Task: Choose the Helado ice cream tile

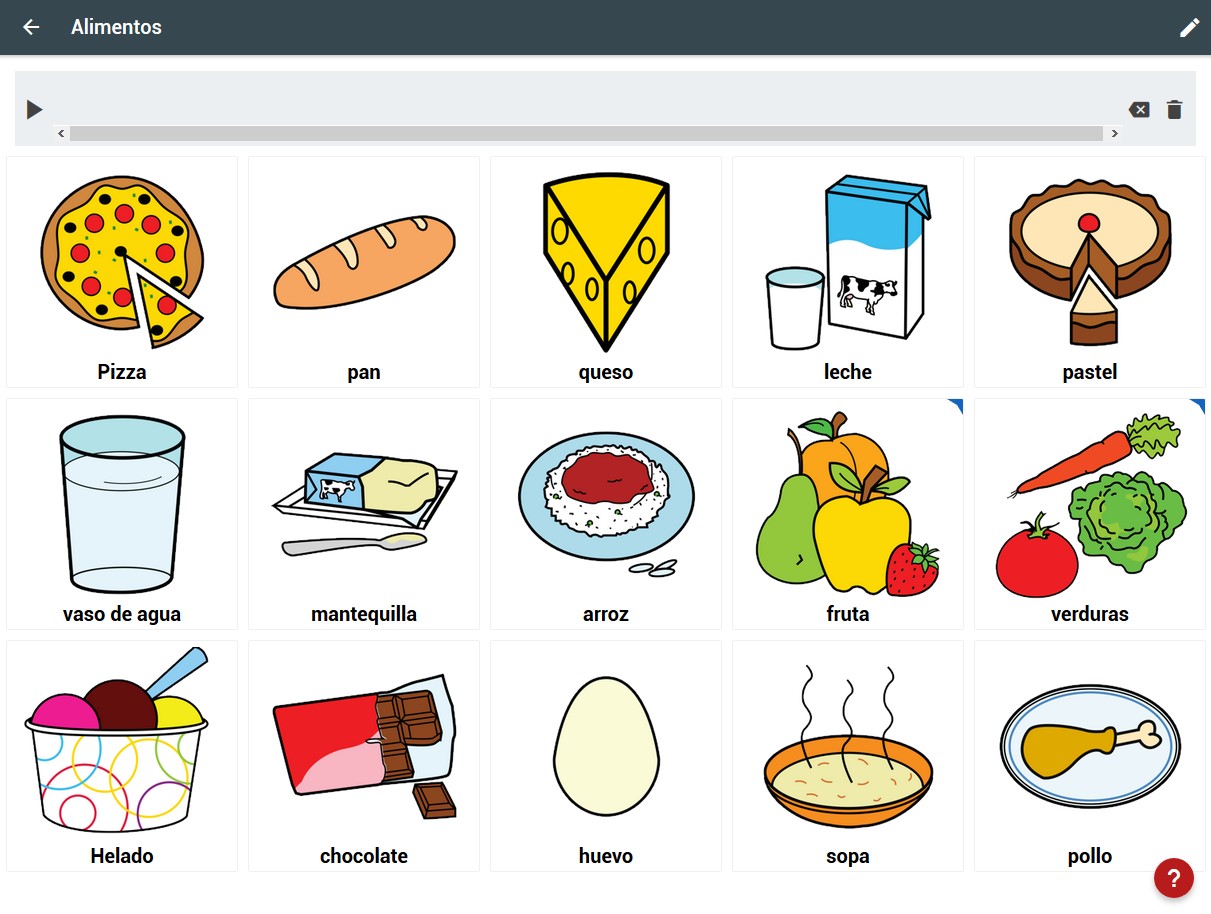Action: pos(122,756)
